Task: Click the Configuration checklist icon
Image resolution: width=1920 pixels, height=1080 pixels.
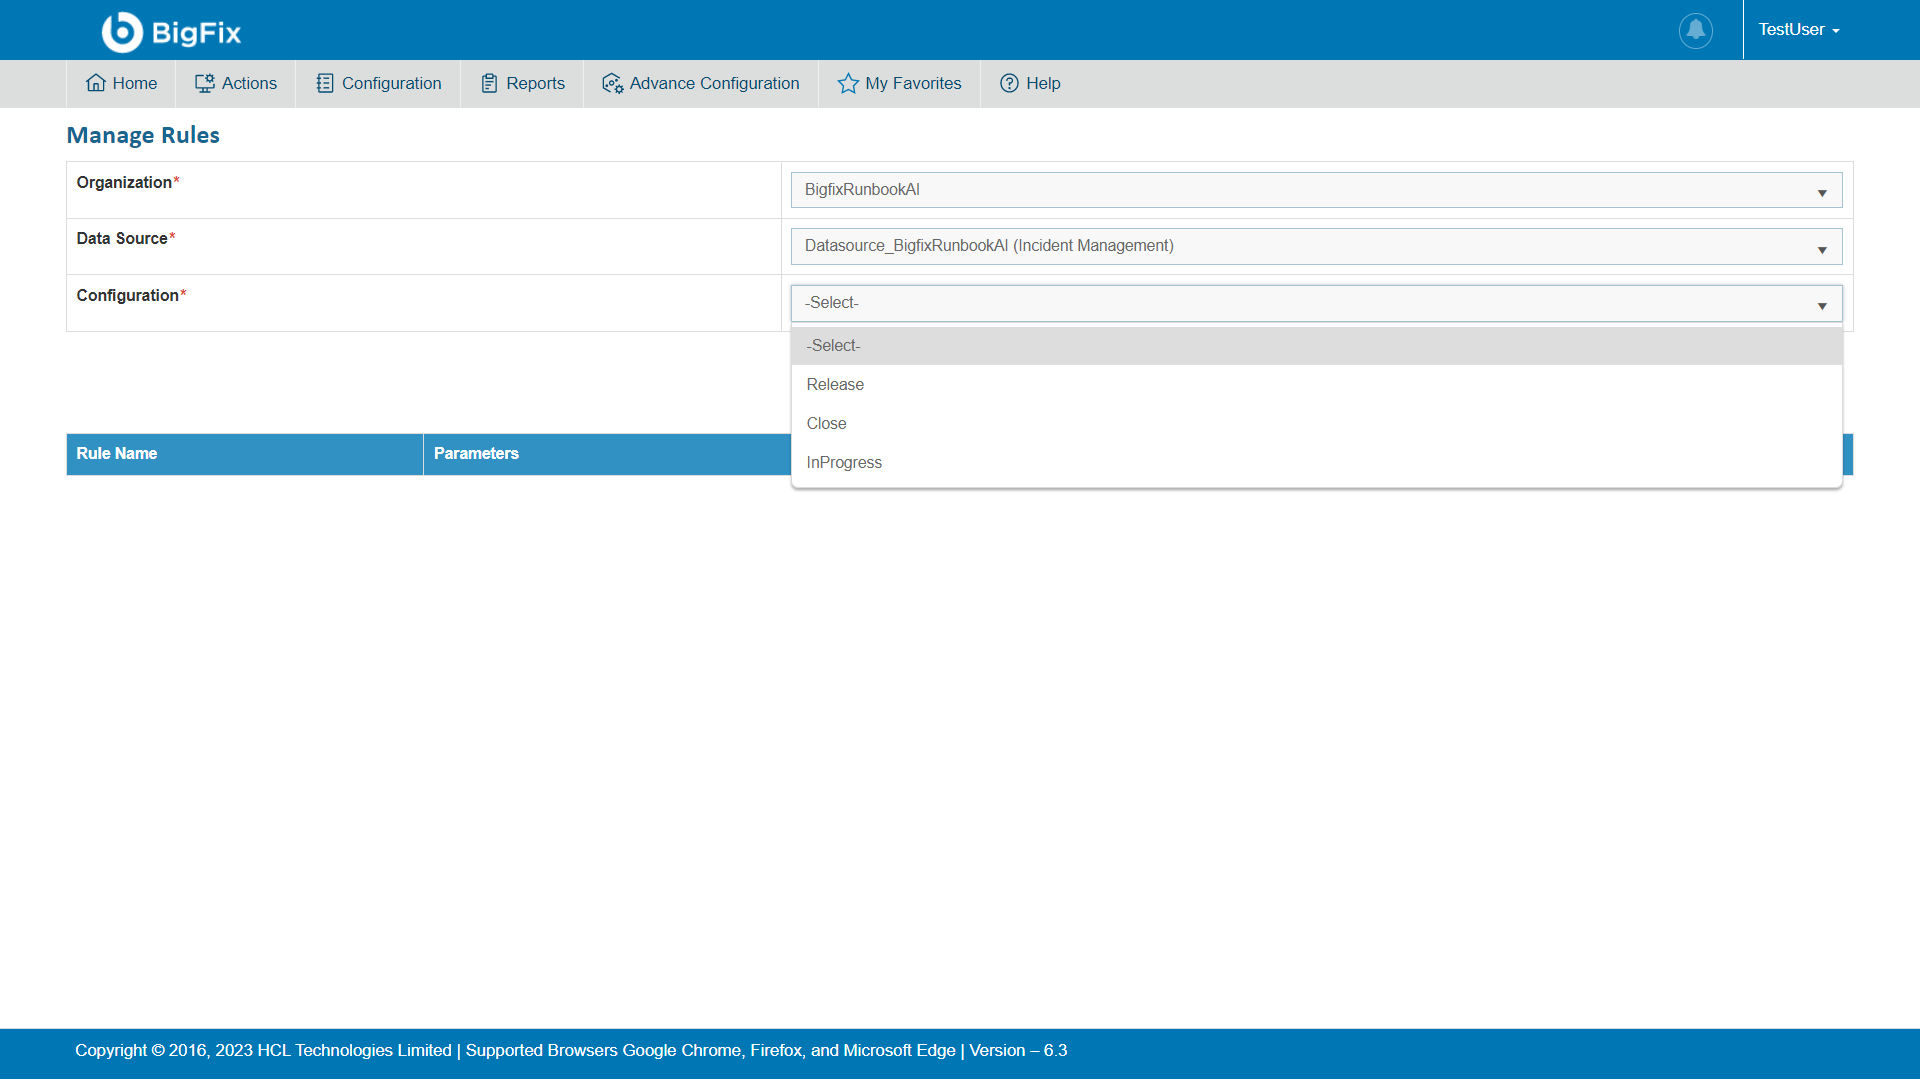Action: 325,83
